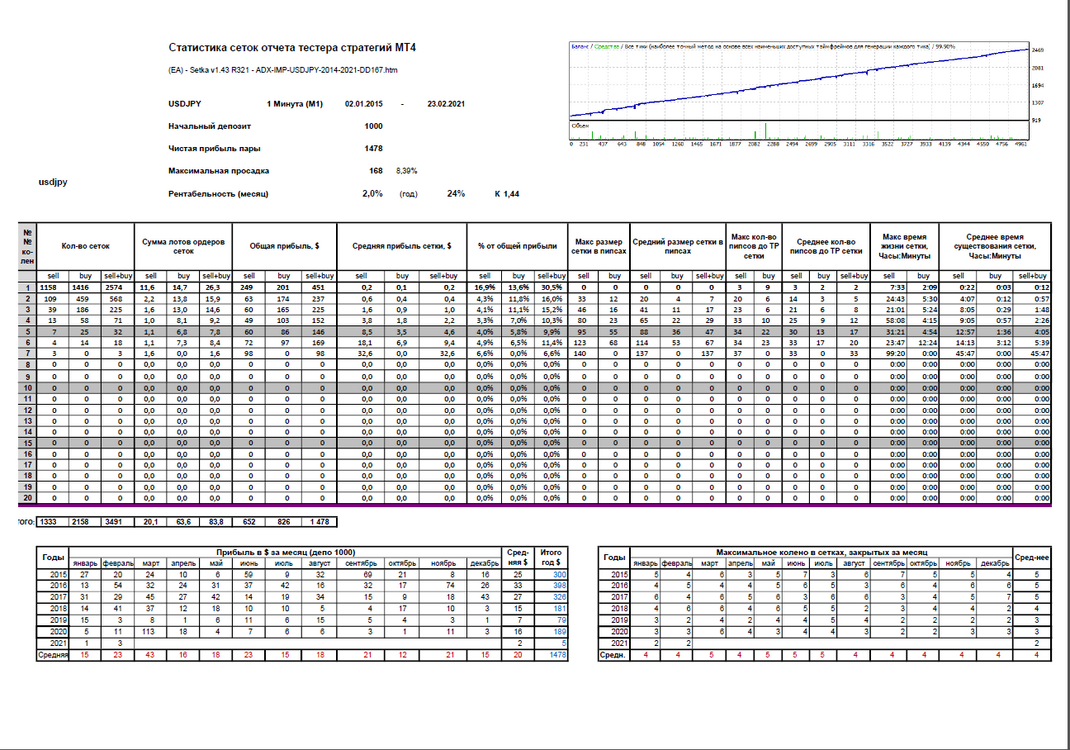The width and height of the screenshot is (1070, 750).
Task: Click the file name 'ADX-IMP-USDJPY-2014-2021-DD167.htm' line
Action: coord(283,70)
